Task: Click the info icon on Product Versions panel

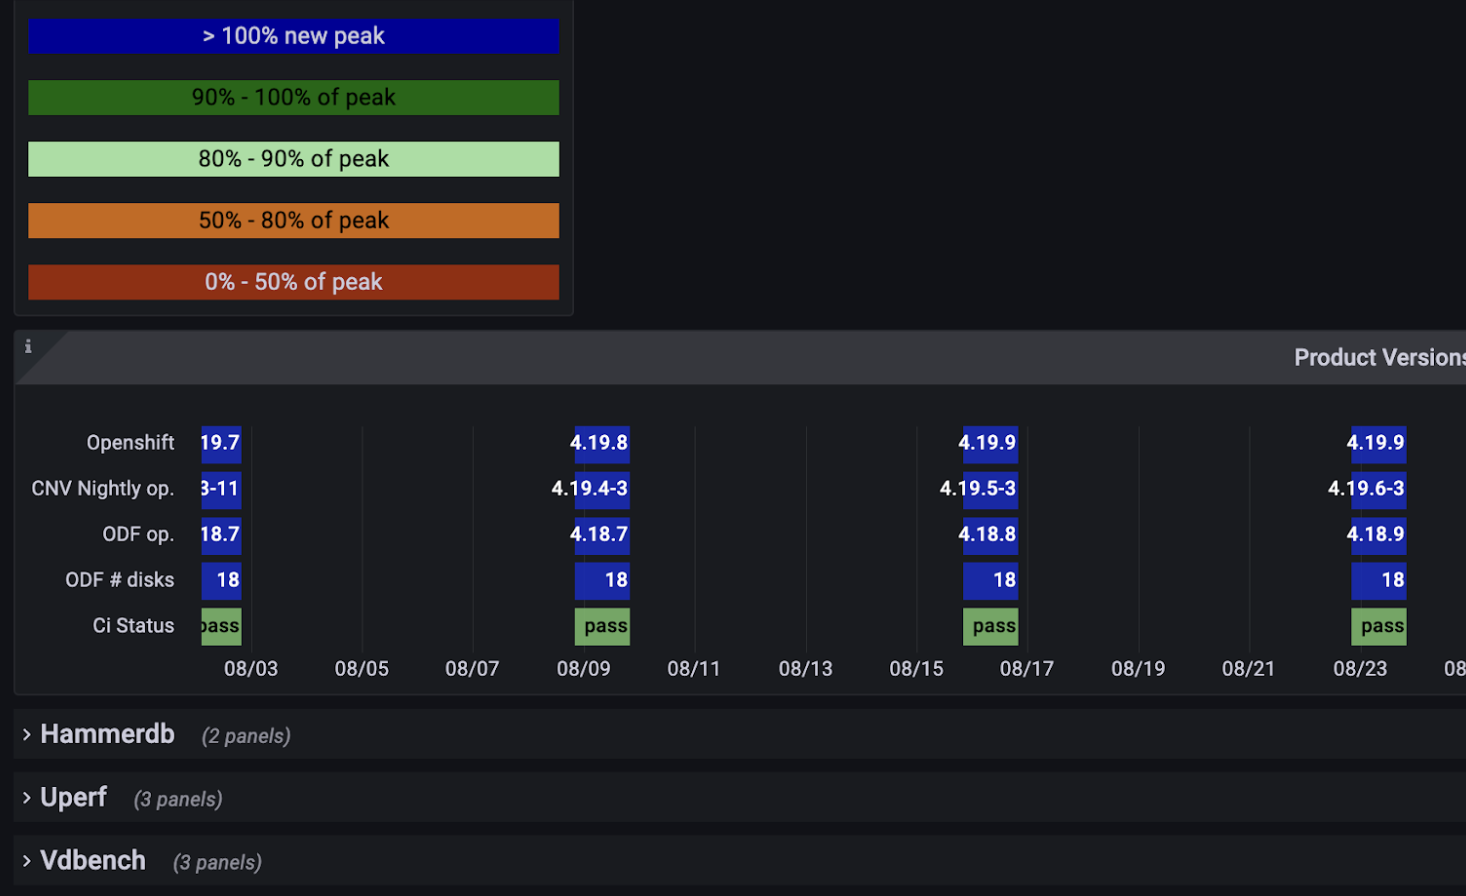Action: pyautogui.click(x=28, y=346)
